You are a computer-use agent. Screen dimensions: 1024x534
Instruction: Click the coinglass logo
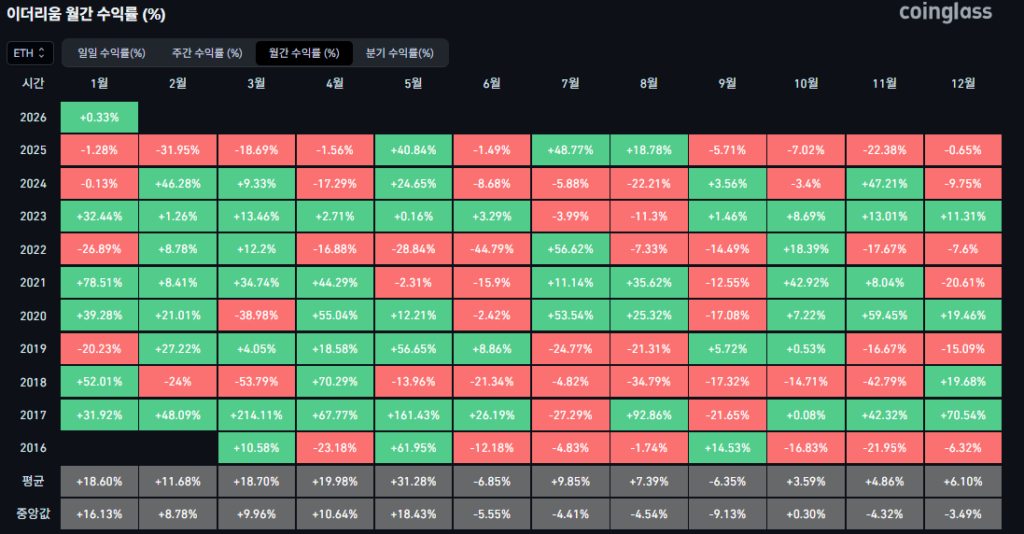point(945,13)
